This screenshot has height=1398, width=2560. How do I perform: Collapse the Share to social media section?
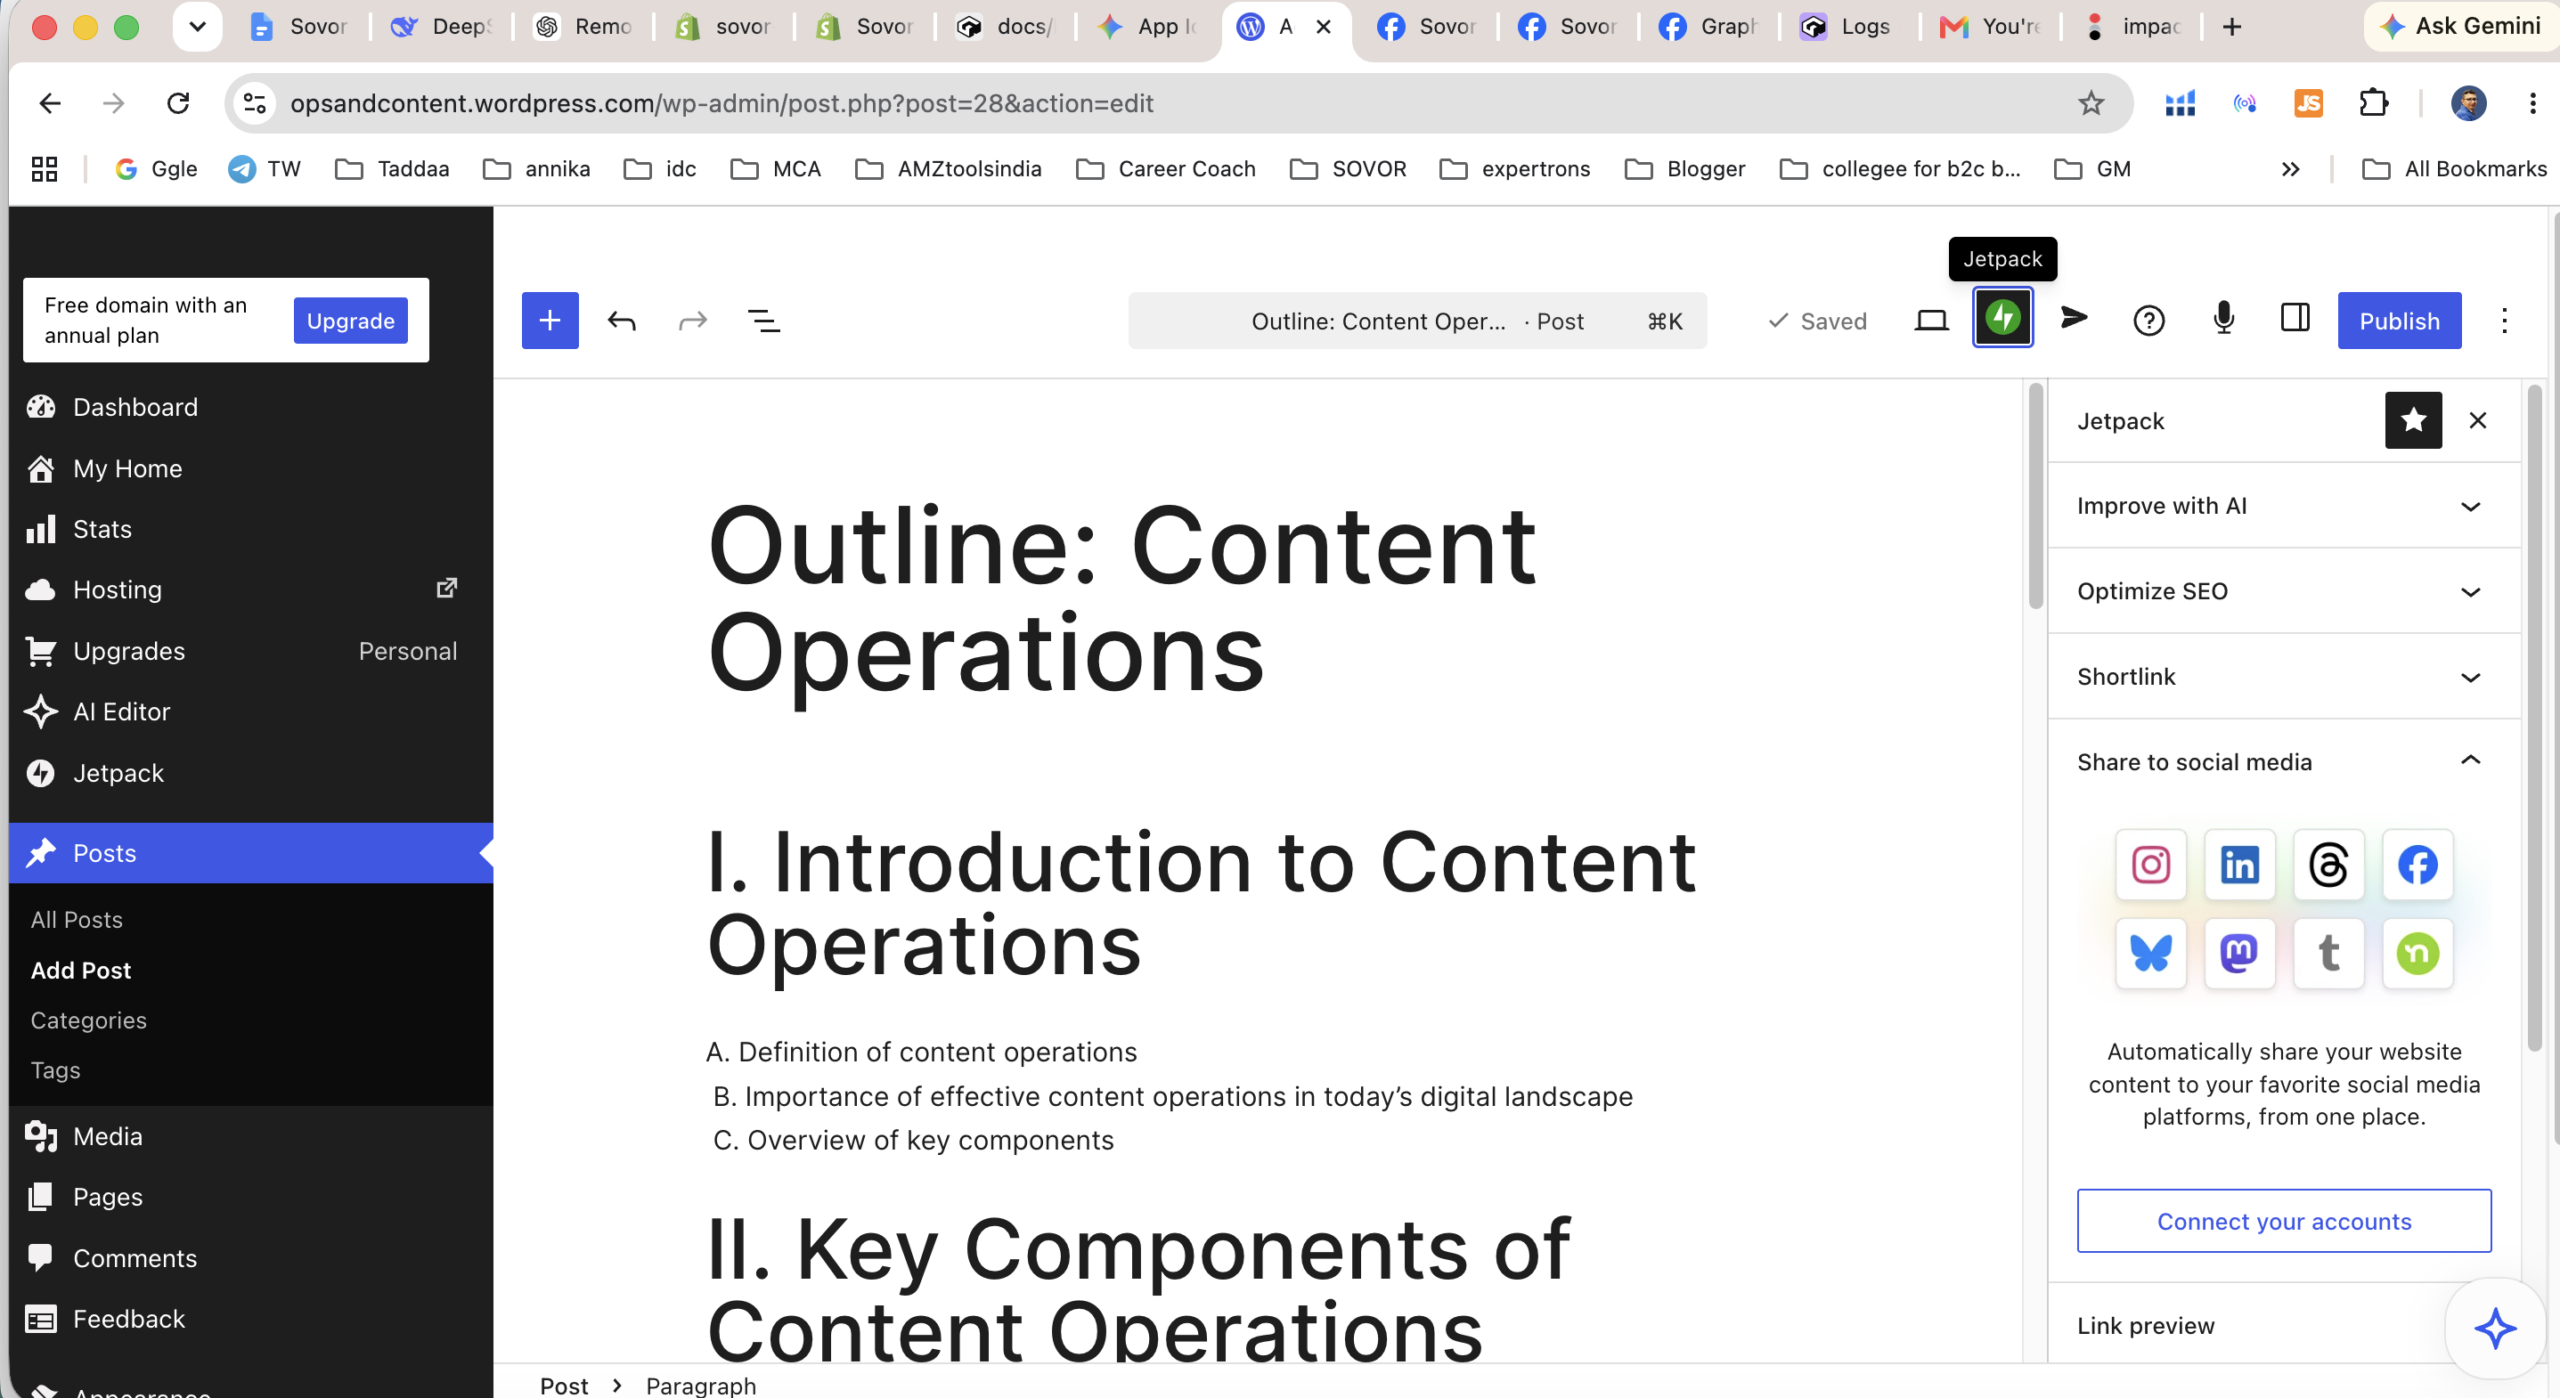click(x=2284, y=762)
